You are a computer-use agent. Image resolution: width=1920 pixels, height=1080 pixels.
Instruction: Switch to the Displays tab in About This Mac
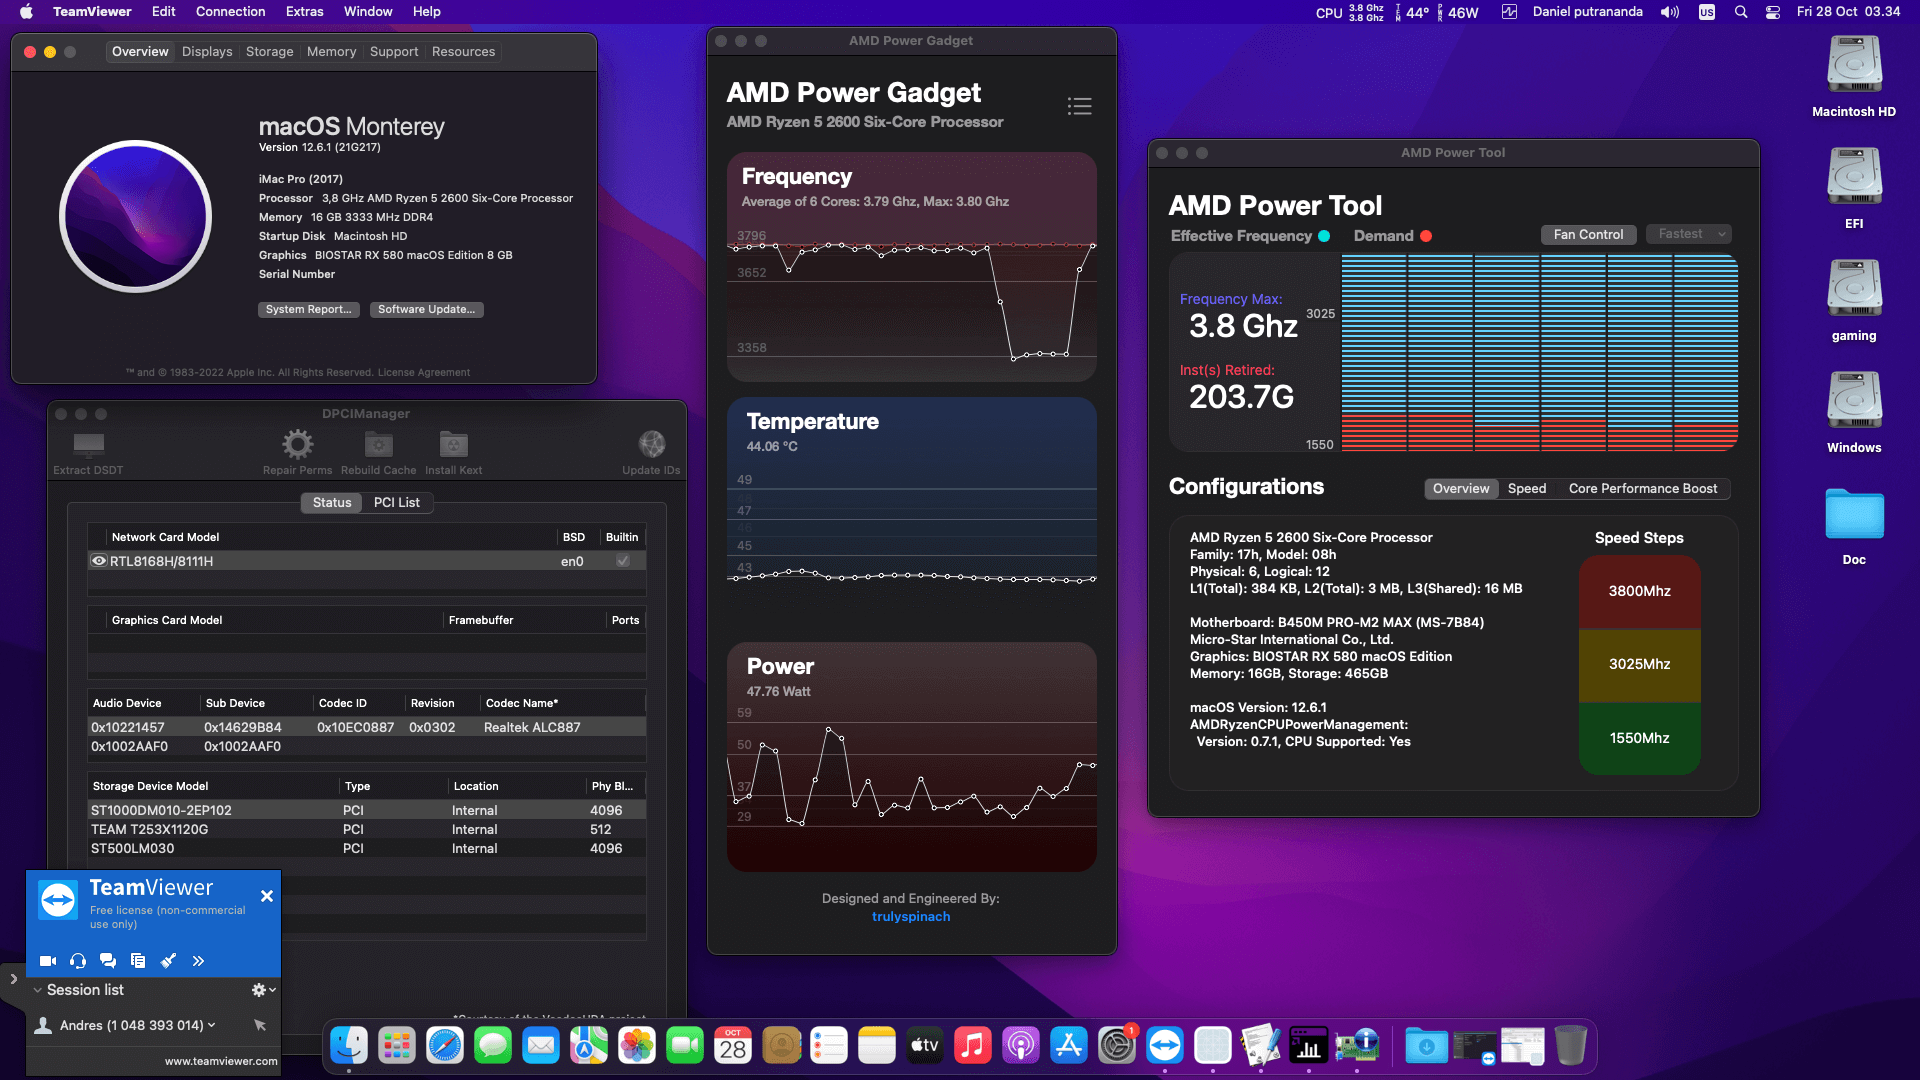[207, 52]
